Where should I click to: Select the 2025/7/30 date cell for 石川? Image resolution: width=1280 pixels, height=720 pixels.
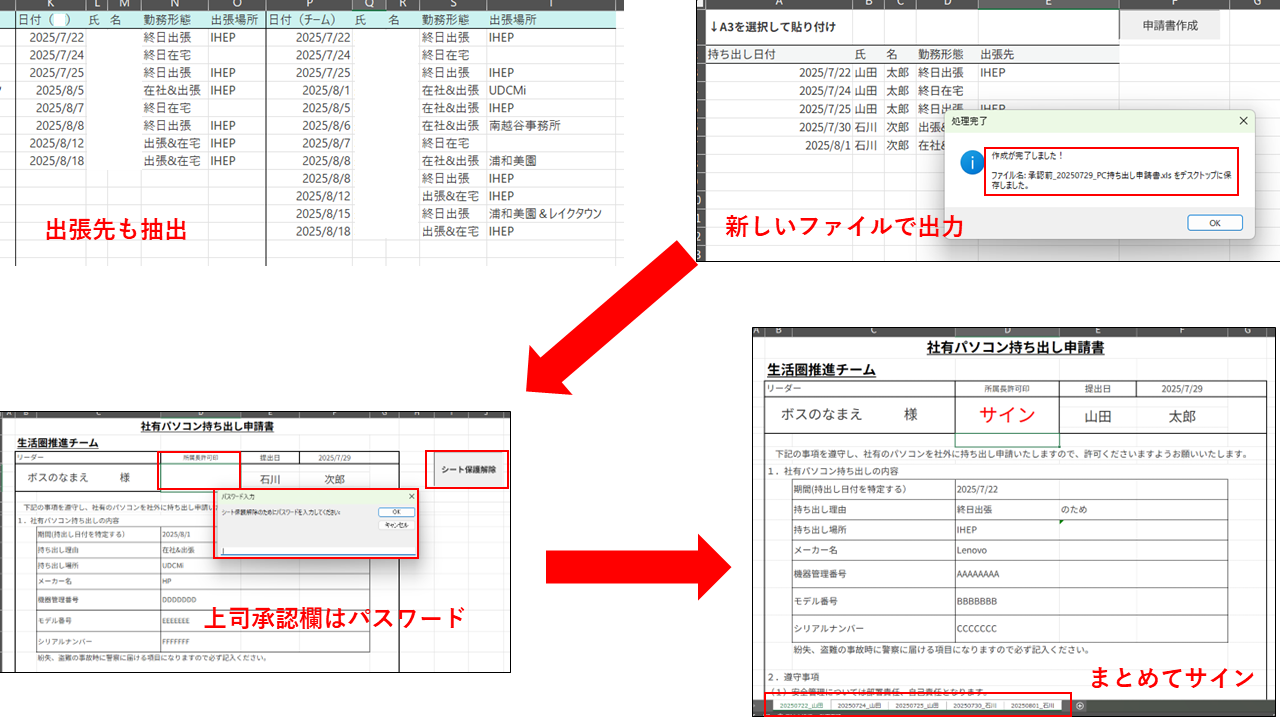(x=778, y=127)
